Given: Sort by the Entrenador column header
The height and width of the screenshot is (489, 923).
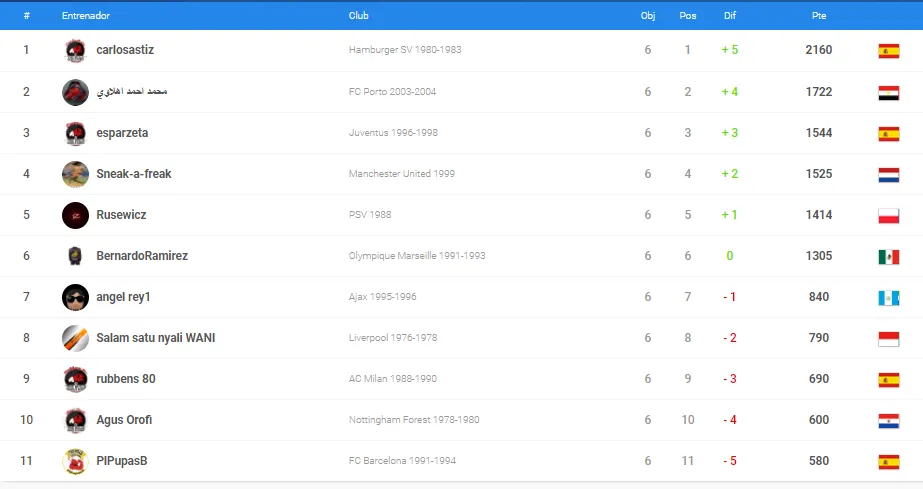Looking at the screenshot, I should point(86,16).
